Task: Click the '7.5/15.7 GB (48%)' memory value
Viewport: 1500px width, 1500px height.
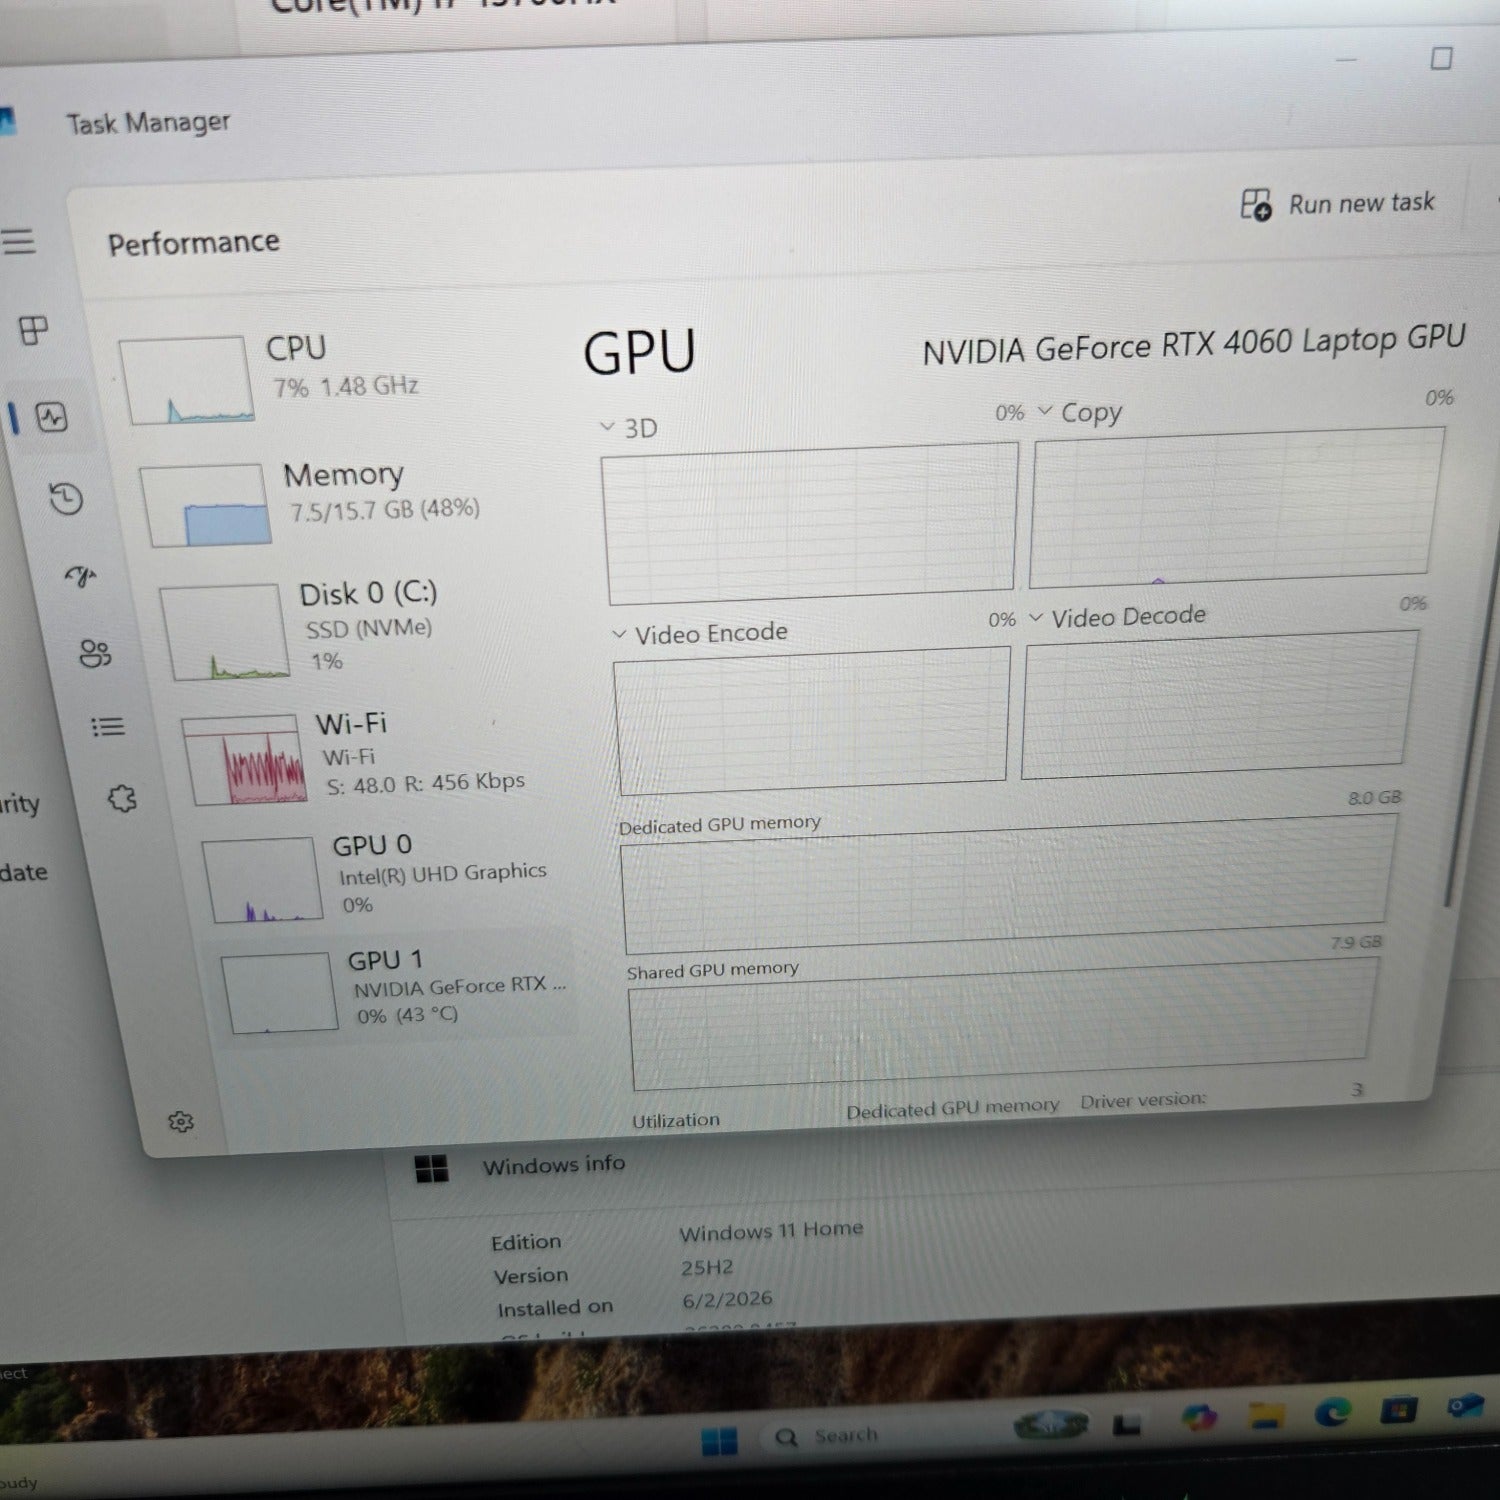Action: (385, 510)
